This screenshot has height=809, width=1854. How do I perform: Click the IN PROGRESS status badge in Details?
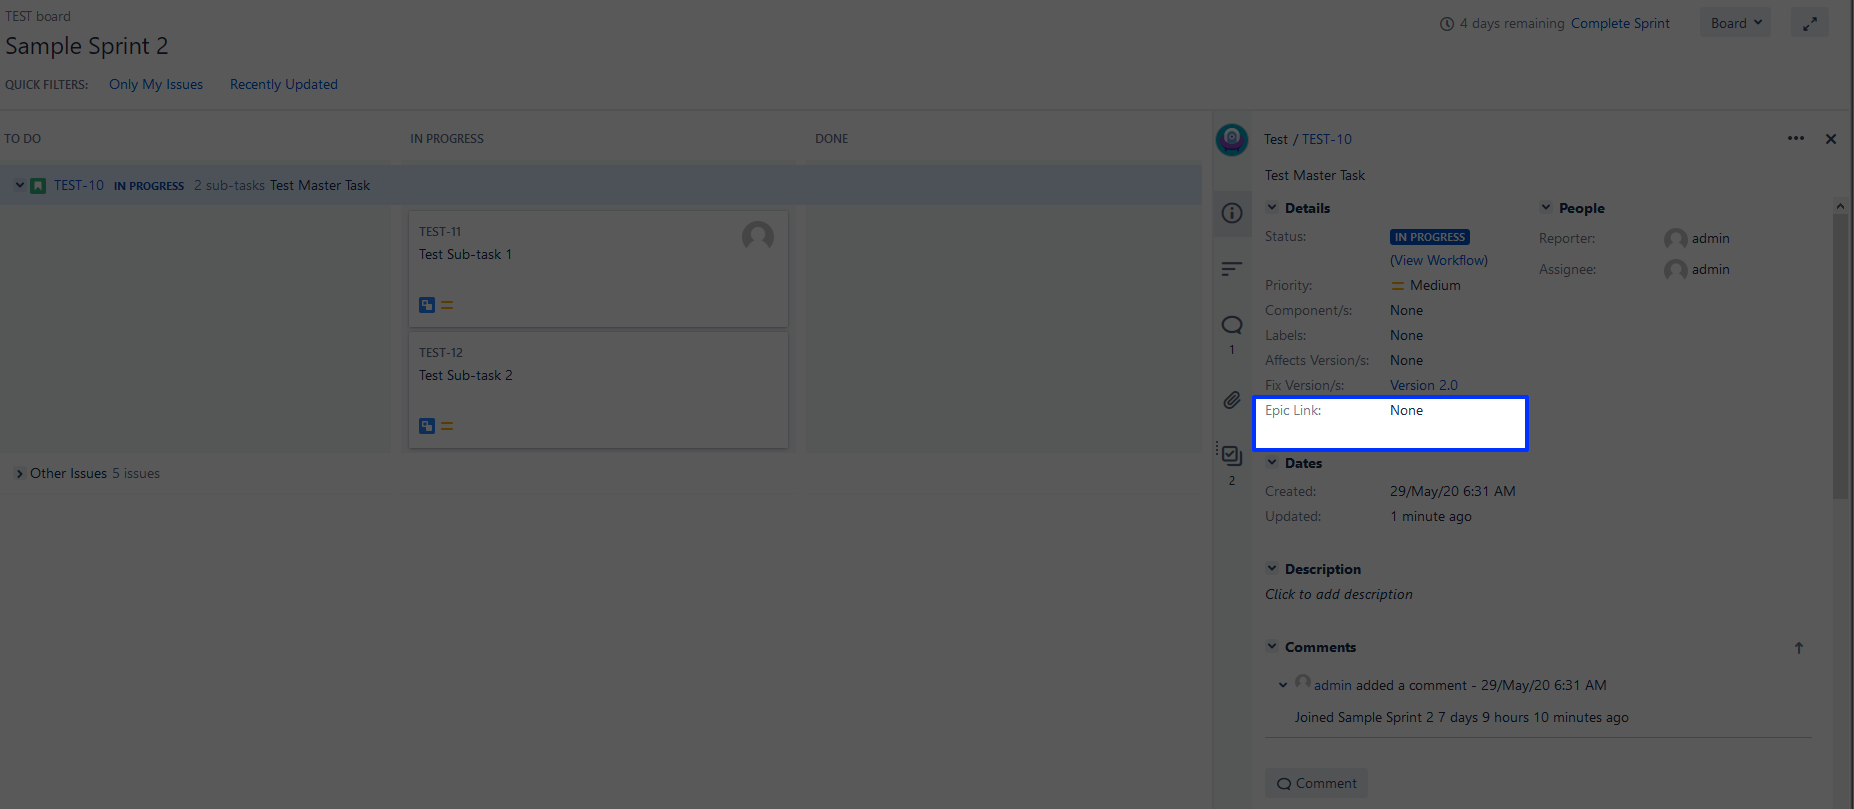tap(1430, 237)
